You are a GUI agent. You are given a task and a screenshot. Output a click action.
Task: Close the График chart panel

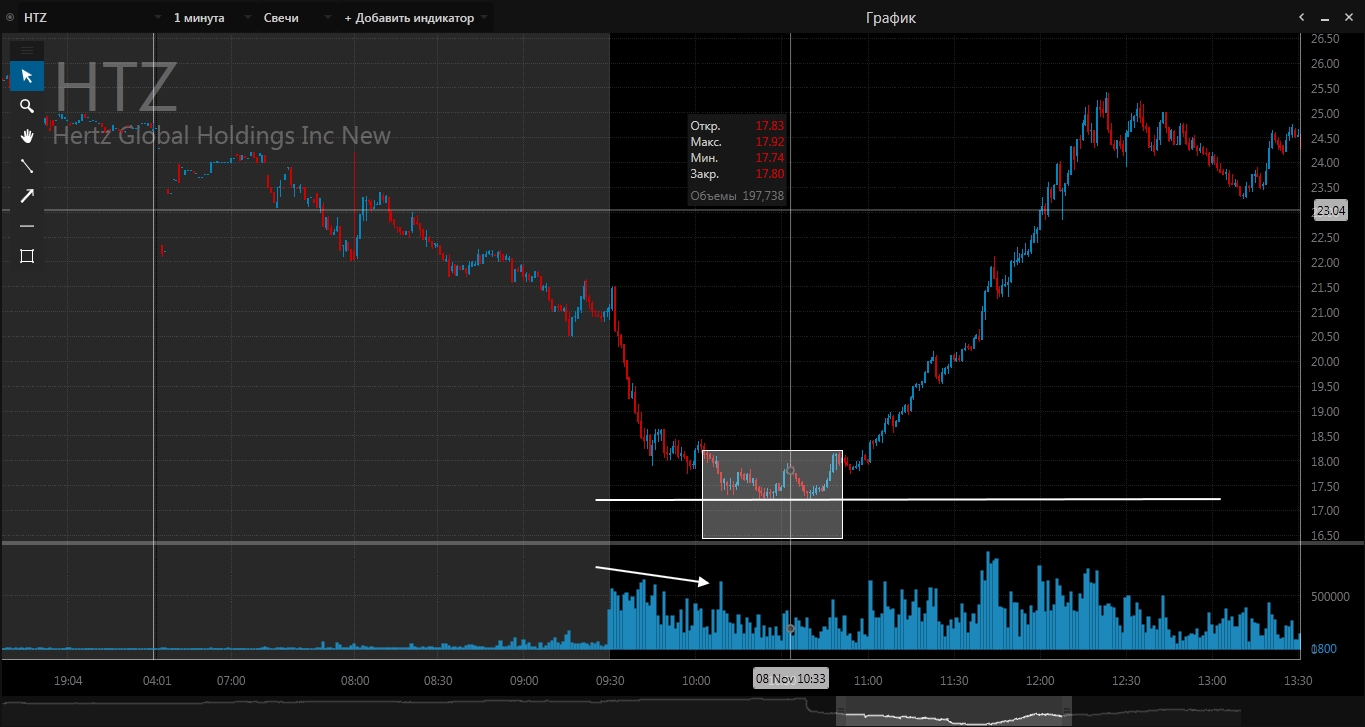click(1348, 18)
